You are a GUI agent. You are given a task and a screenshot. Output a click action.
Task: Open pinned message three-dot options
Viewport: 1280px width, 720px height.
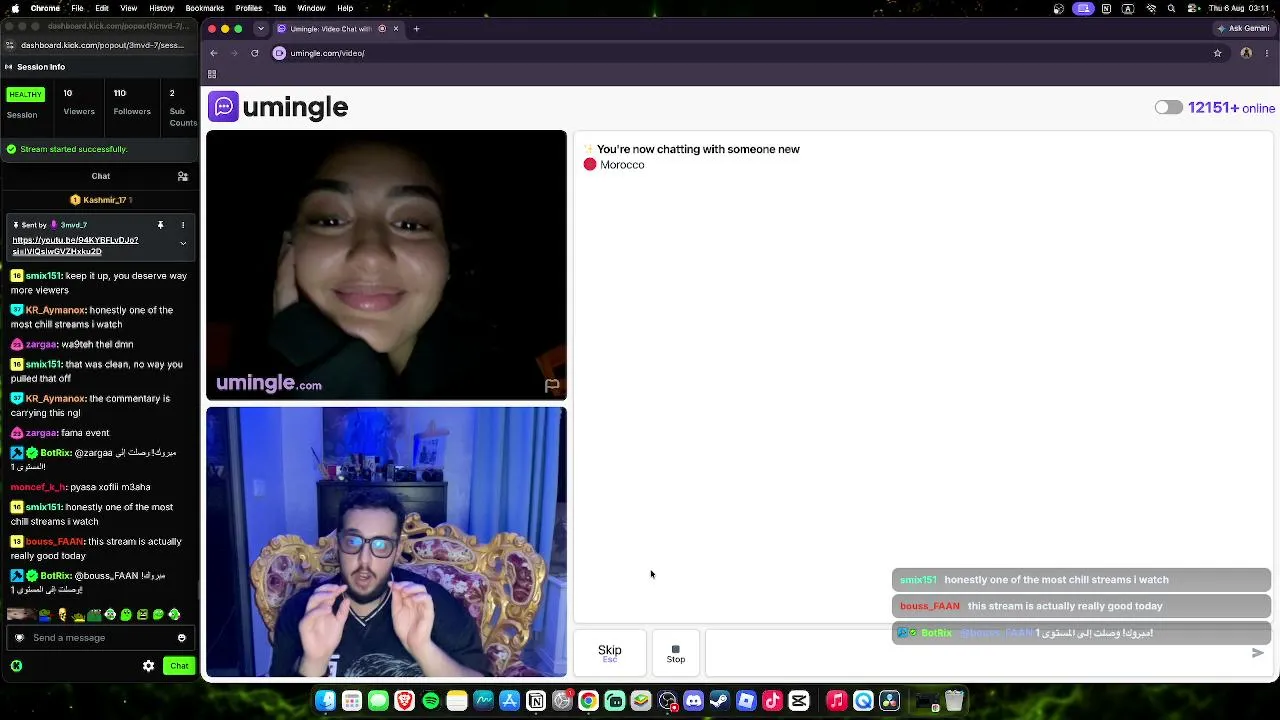pyautogui.click(x=183, y=225)
